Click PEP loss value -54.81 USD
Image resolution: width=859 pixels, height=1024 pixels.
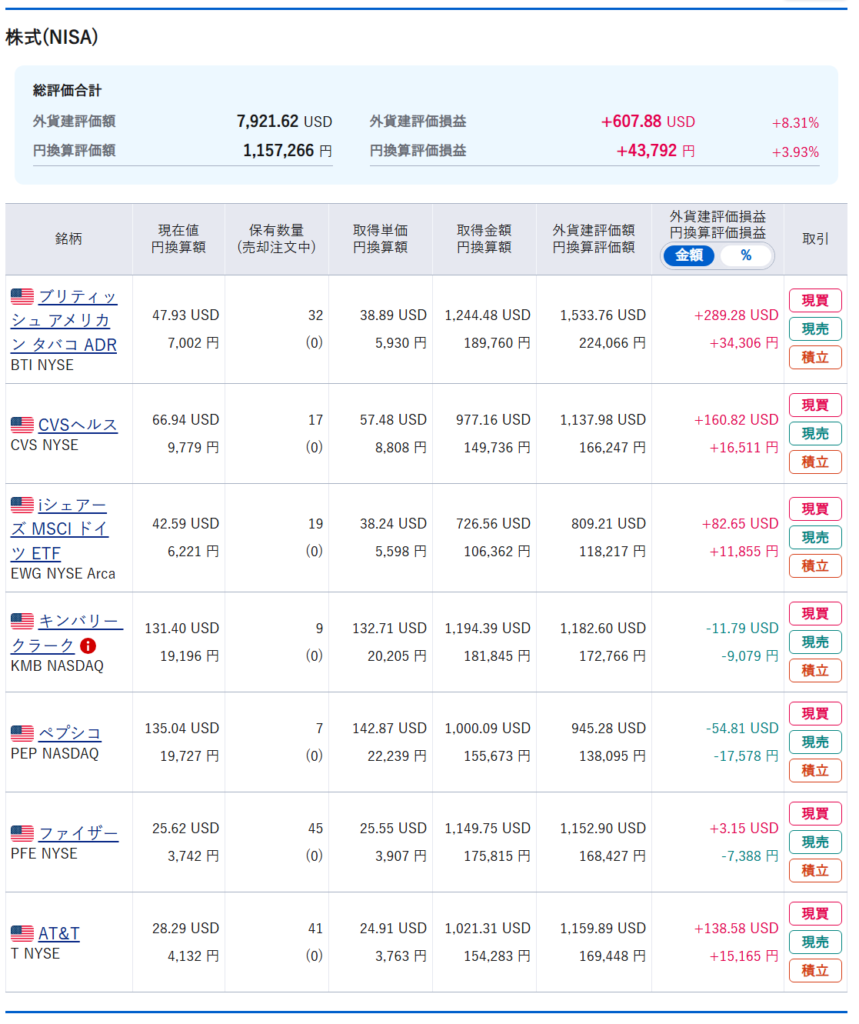[742, 728]
